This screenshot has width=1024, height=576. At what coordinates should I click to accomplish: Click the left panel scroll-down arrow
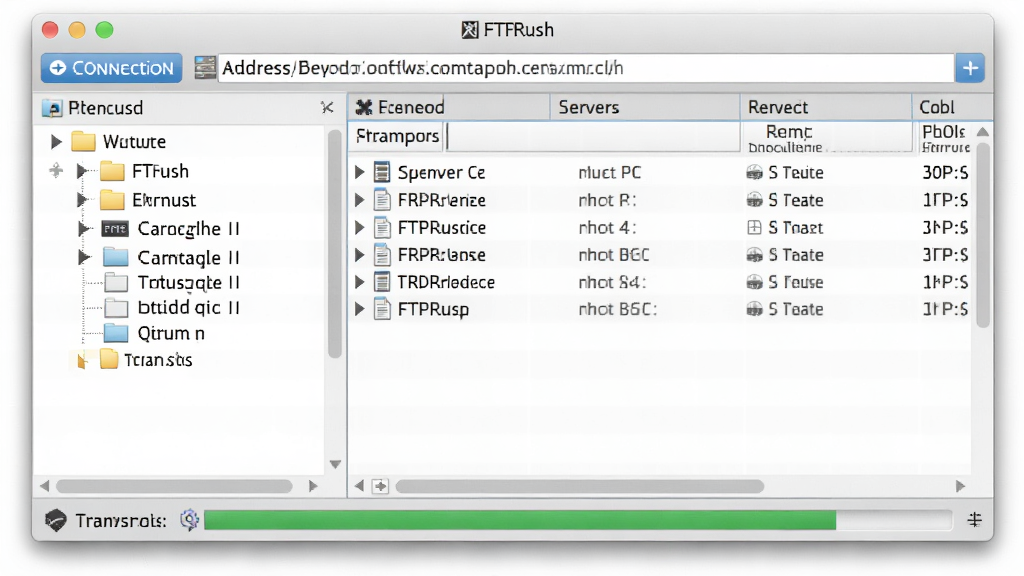335,464
